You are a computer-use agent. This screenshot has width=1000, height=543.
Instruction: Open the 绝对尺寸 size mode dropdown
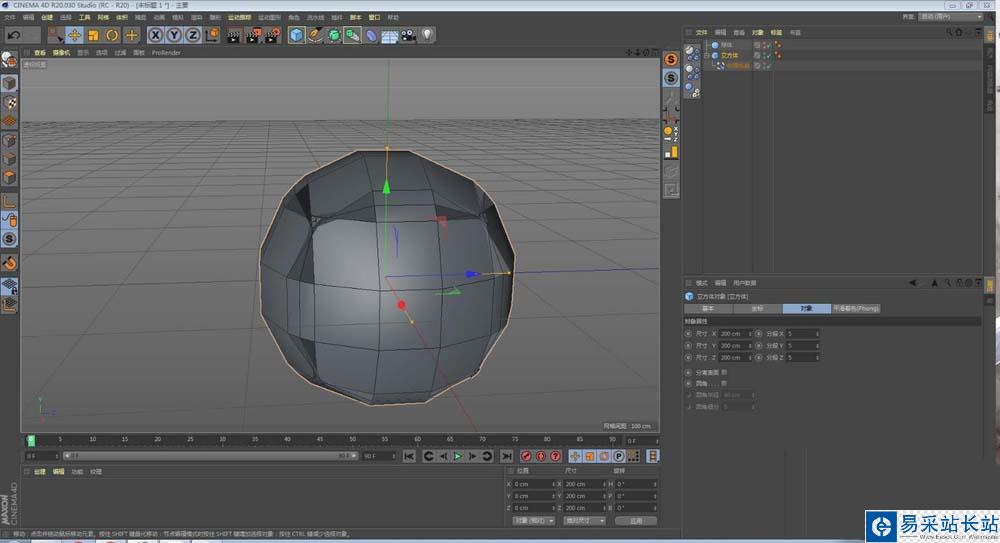[x=583, y=520]
